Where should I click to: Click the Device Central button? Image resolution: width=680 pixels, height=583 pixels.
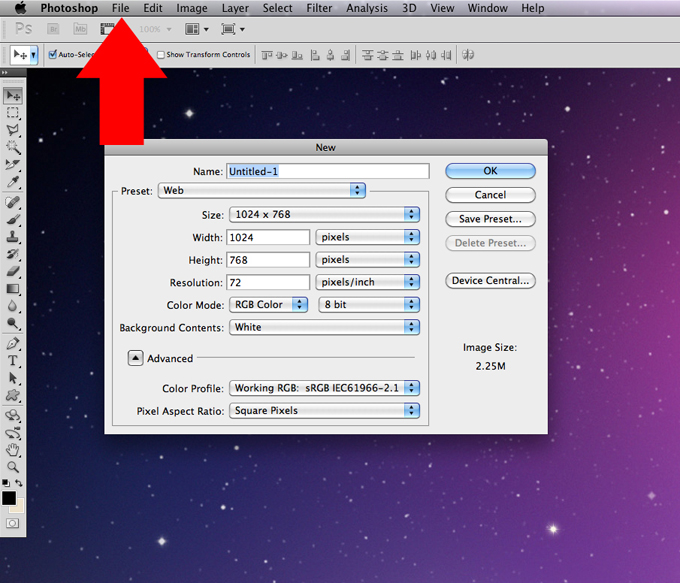pos(490,281)
